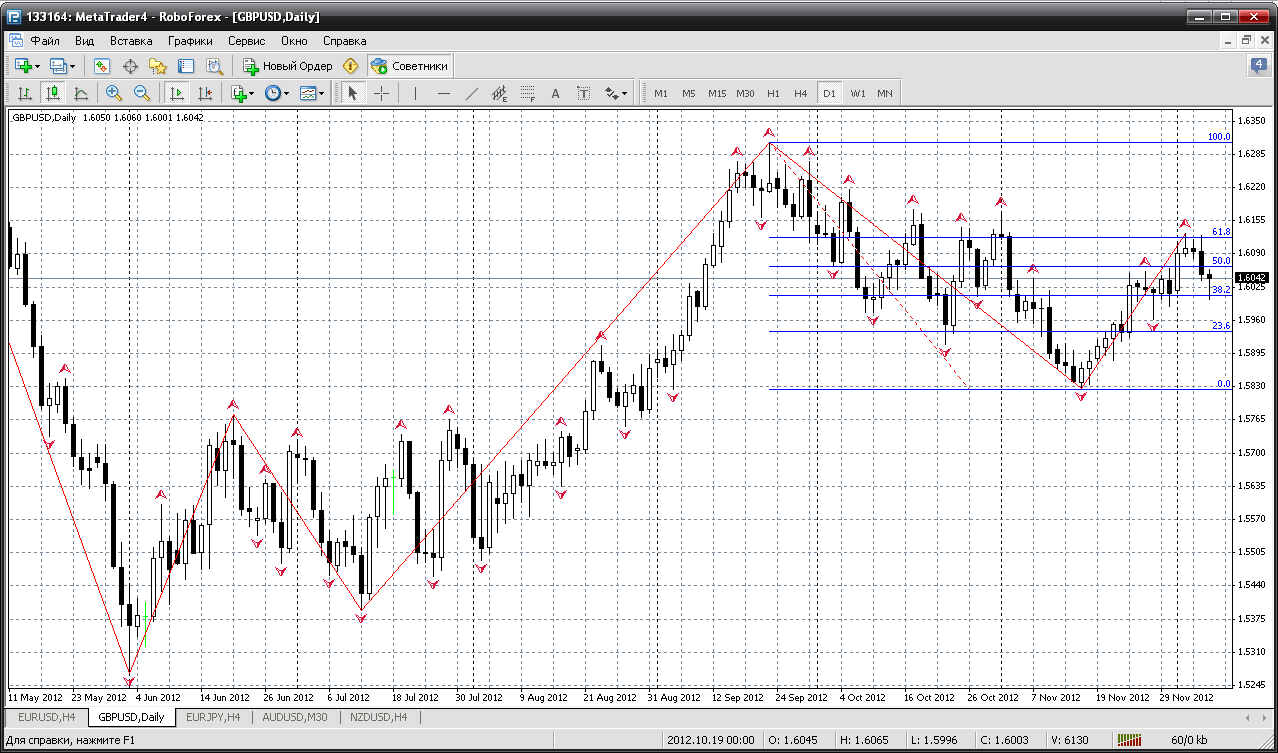Switch chart to candlesticks style

(x=53, y=93)
